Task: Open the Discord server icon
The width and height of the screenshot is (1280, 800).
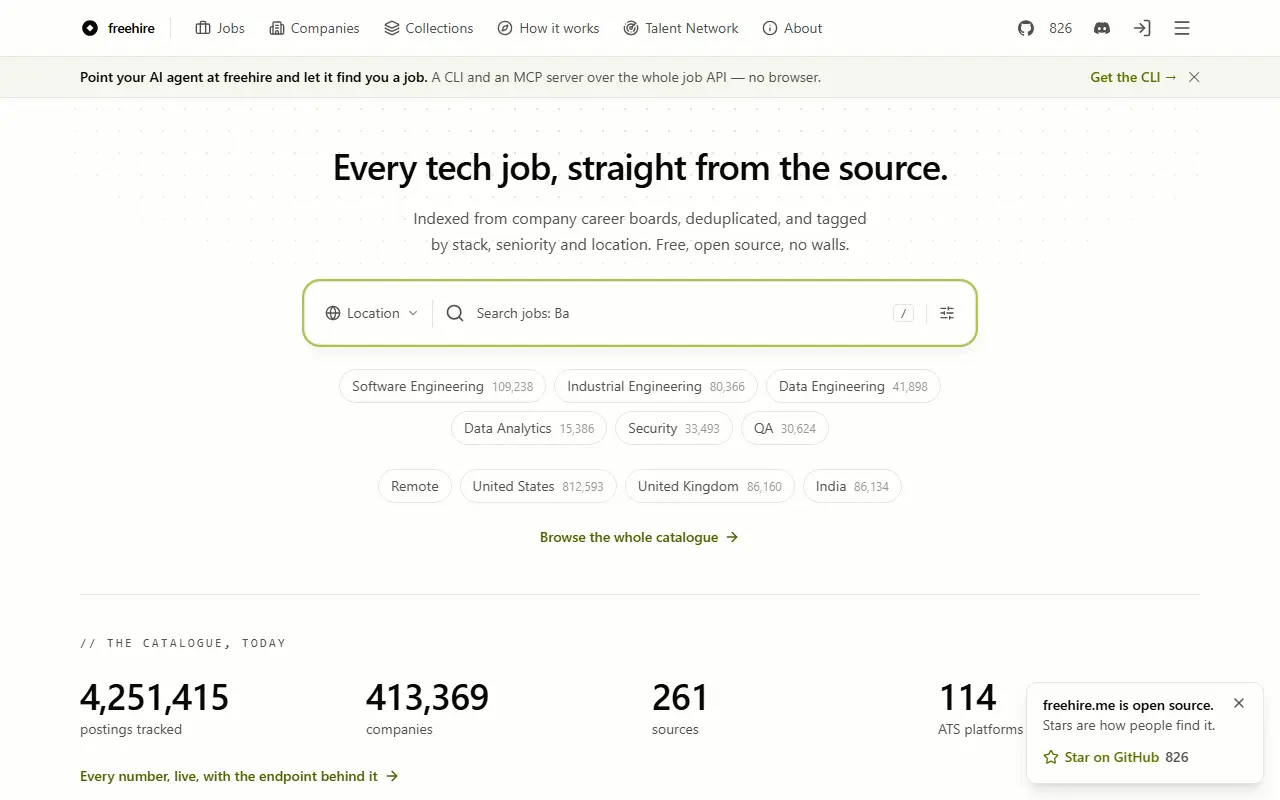Action: pos(1102,28)
